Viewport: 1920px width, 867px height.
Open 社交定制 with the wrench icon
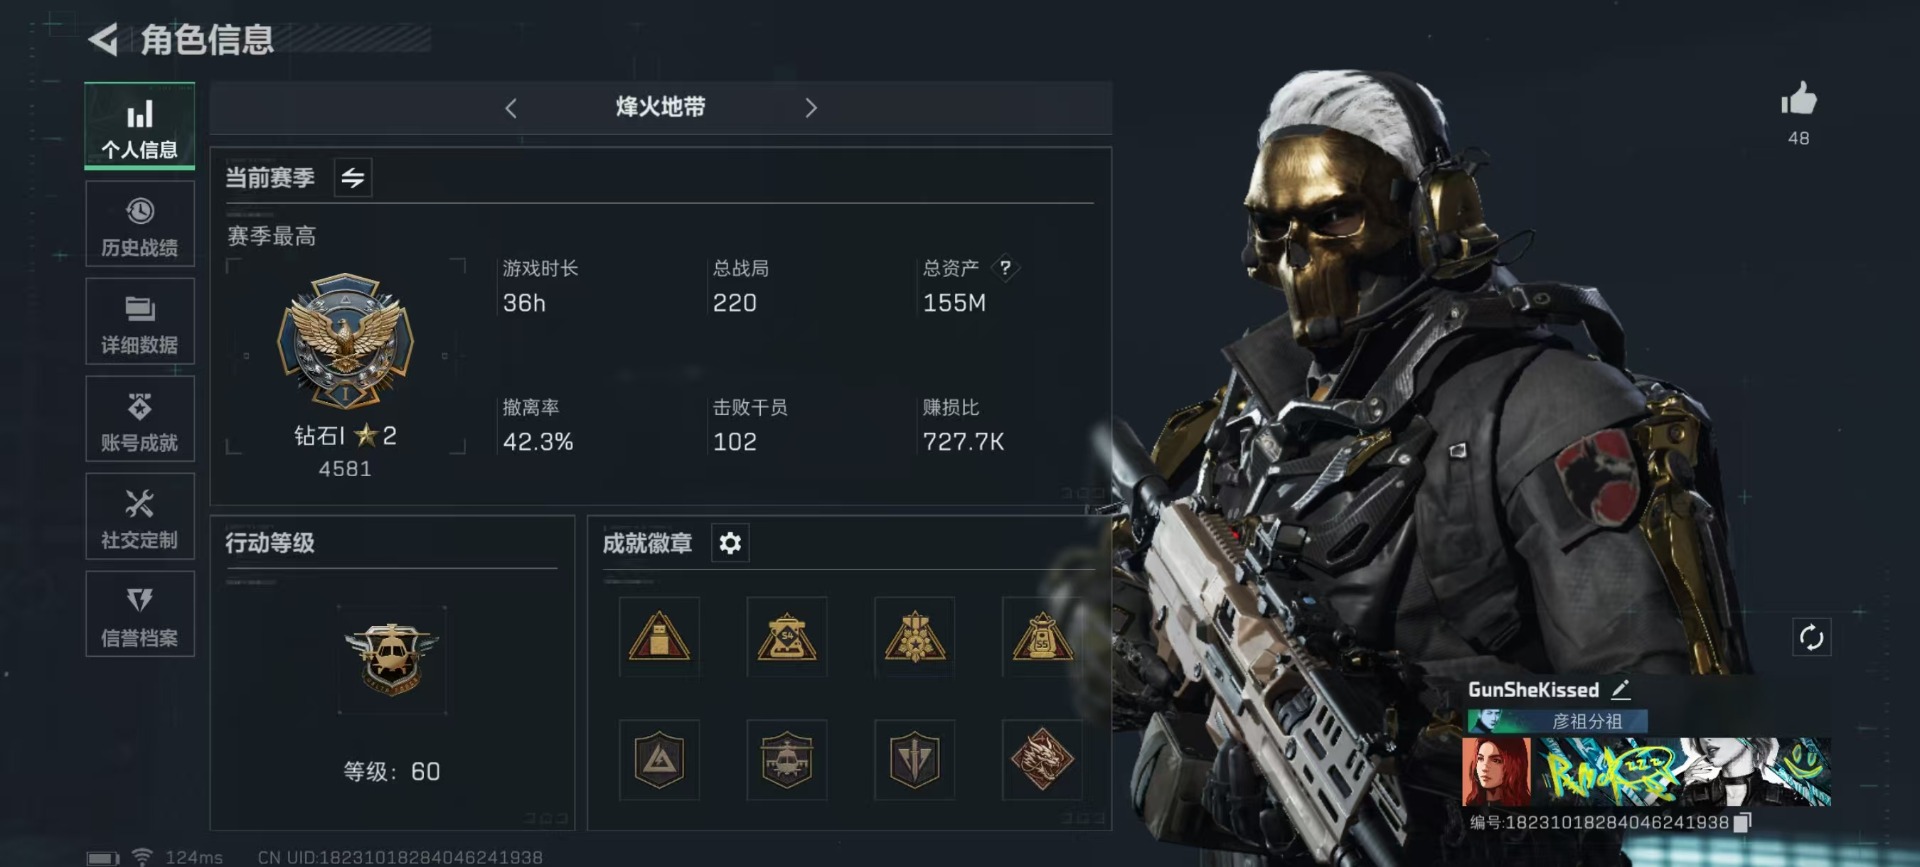click(140, 518)
